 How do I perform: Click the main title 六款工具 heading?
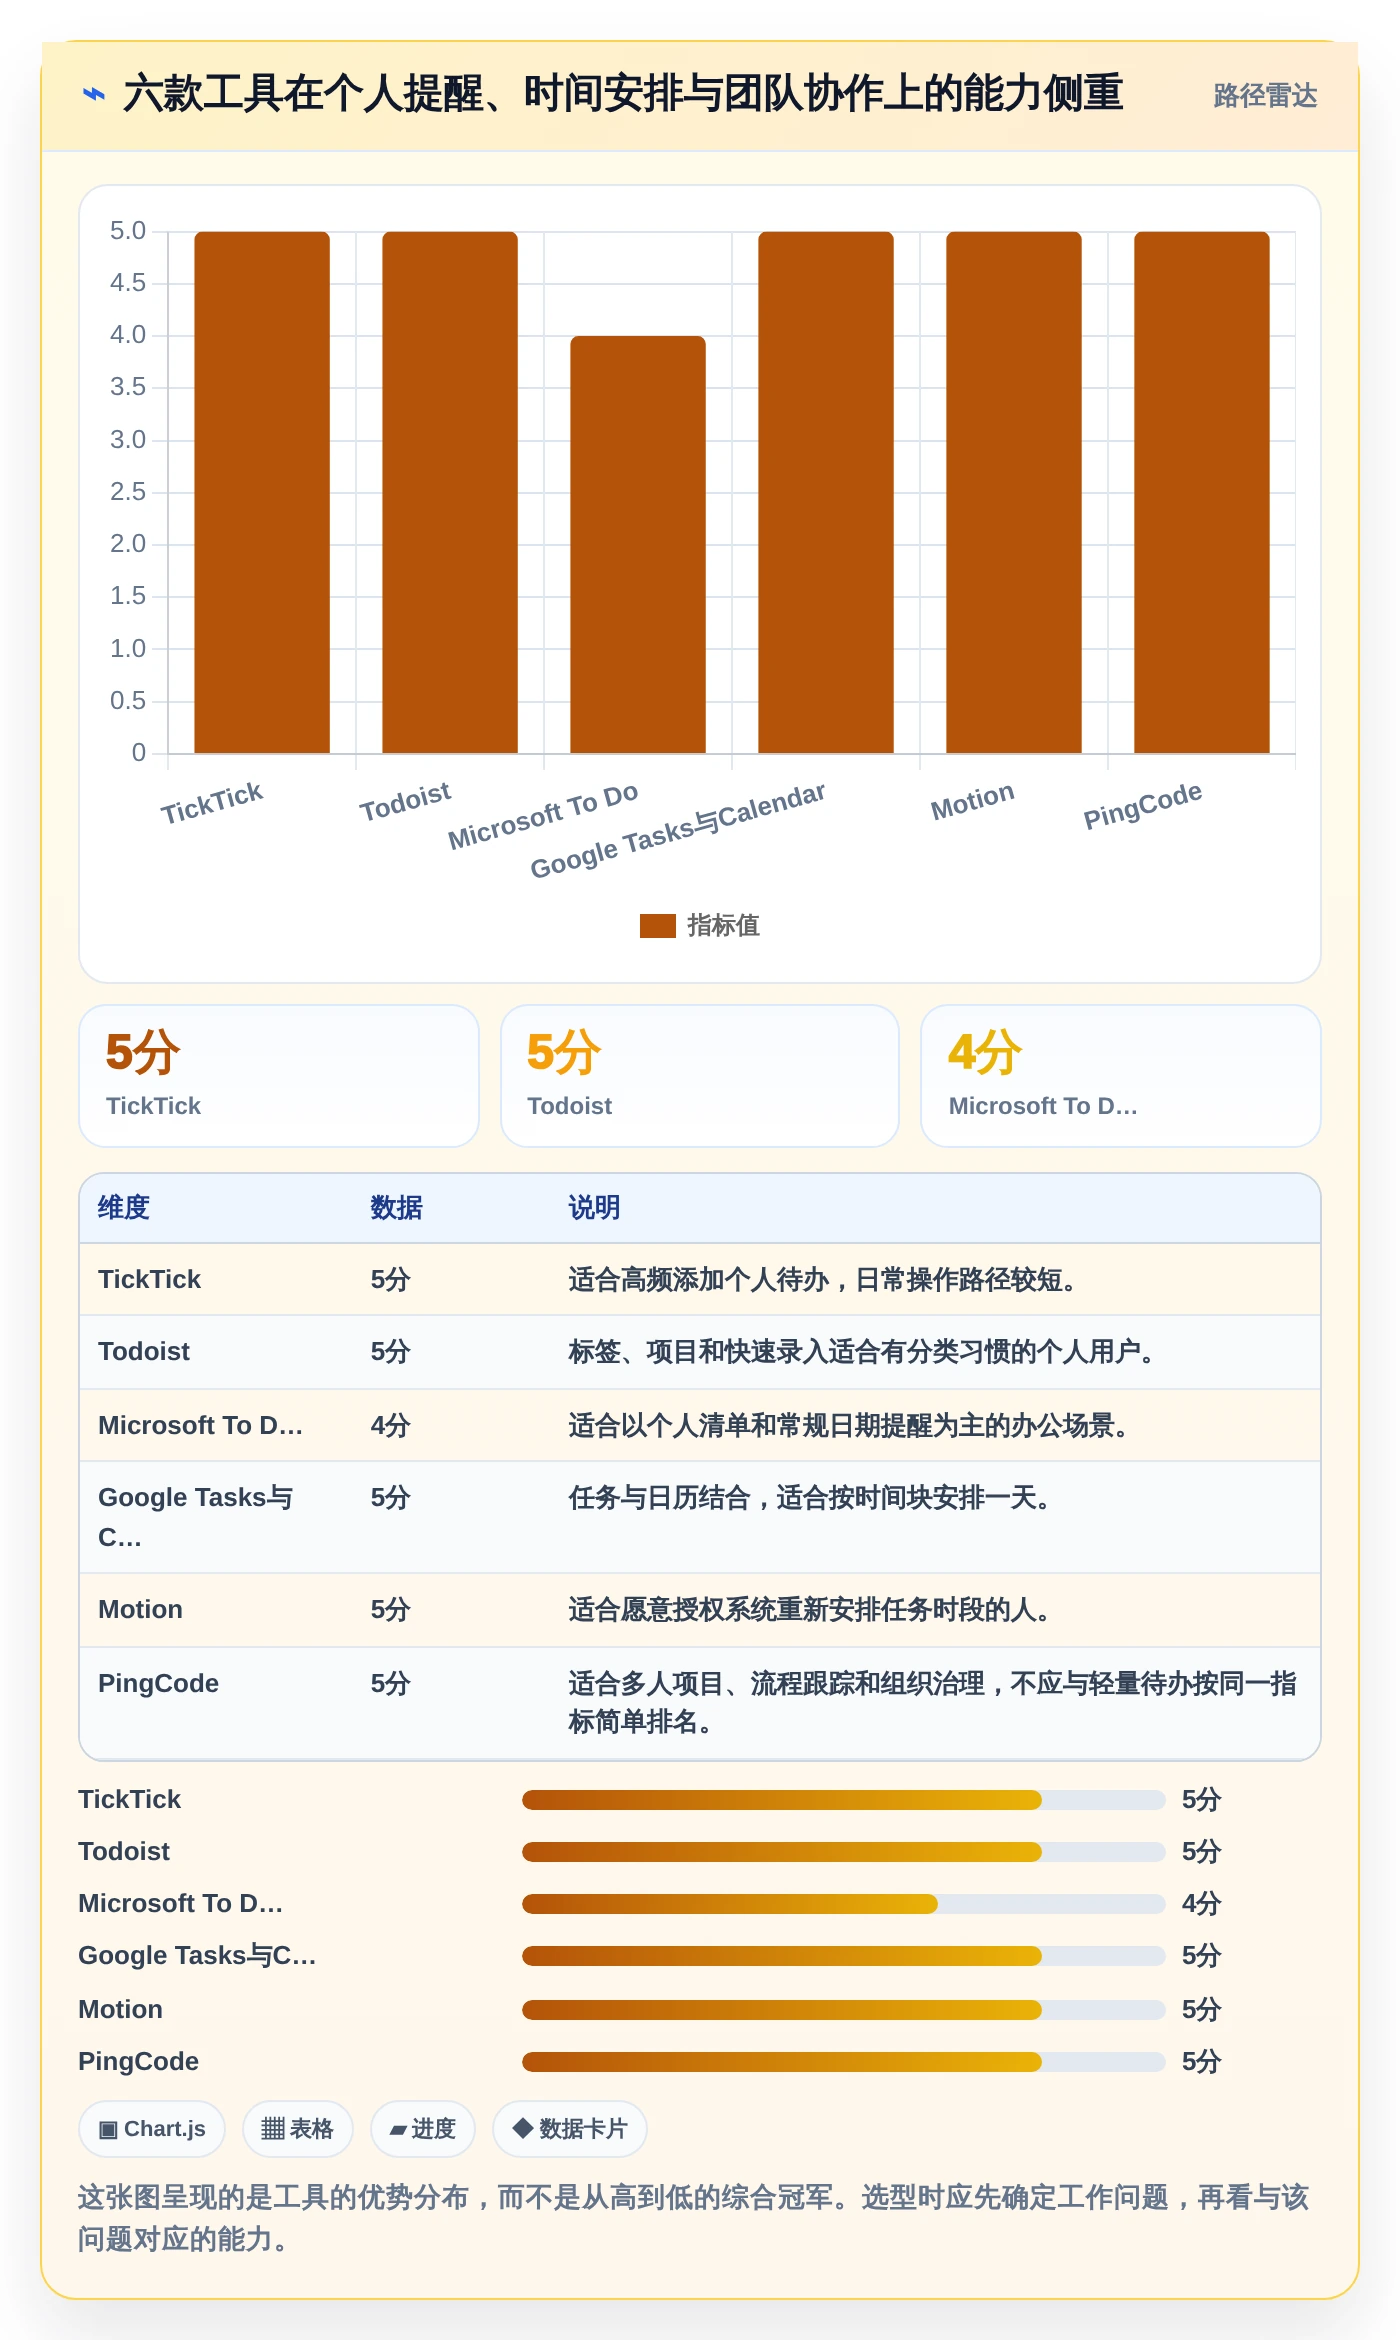click(x=622, y=95)
